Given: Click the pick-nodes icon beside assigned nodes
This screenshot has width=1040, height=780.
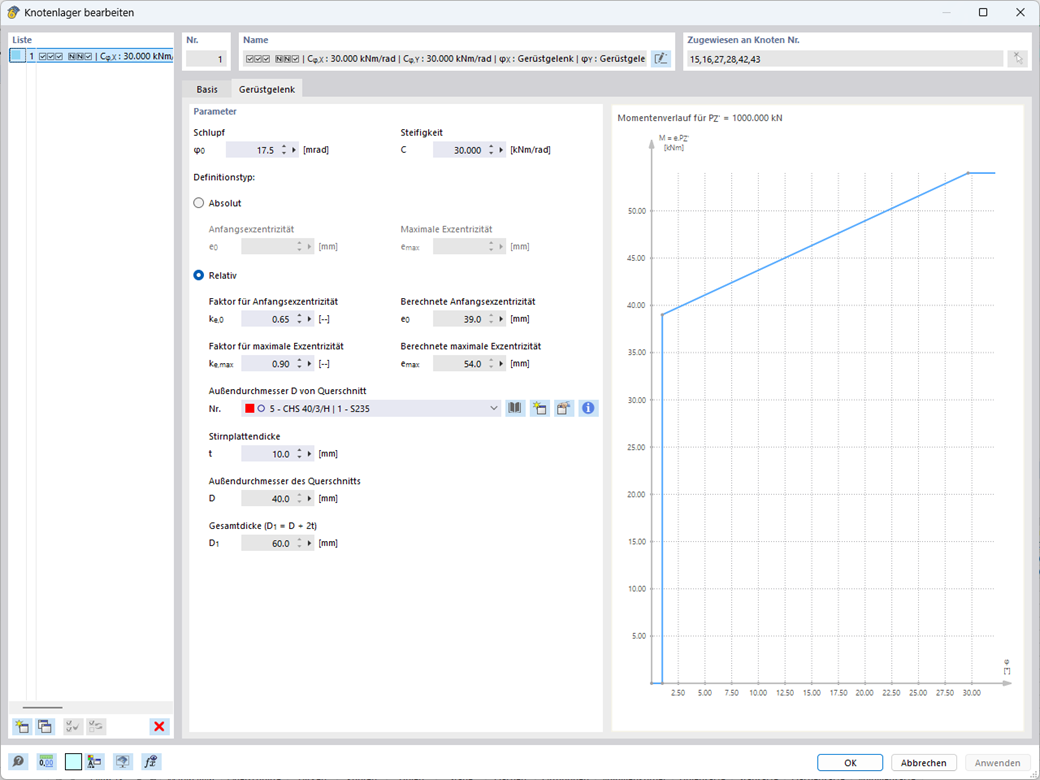Looking at the screenshot, I should 1017,58.
